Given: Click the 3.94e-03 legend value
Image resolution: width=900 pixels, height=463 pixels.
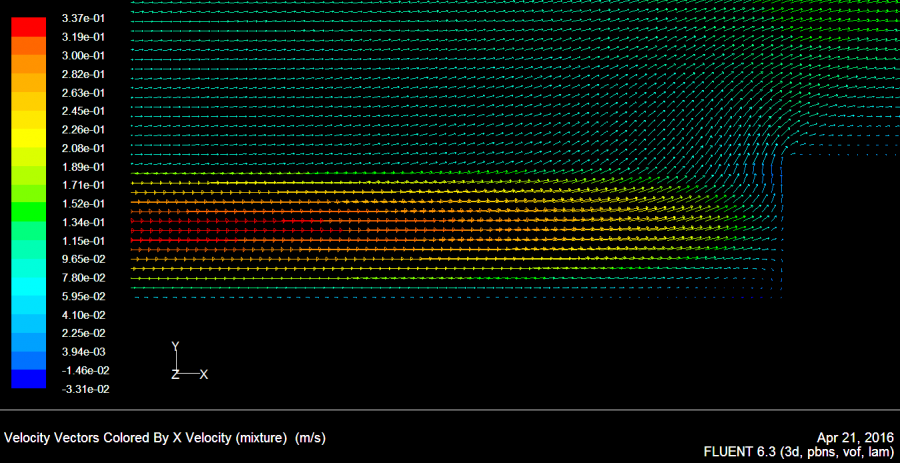Looking at the screenshot, I should tap(83, 352).
